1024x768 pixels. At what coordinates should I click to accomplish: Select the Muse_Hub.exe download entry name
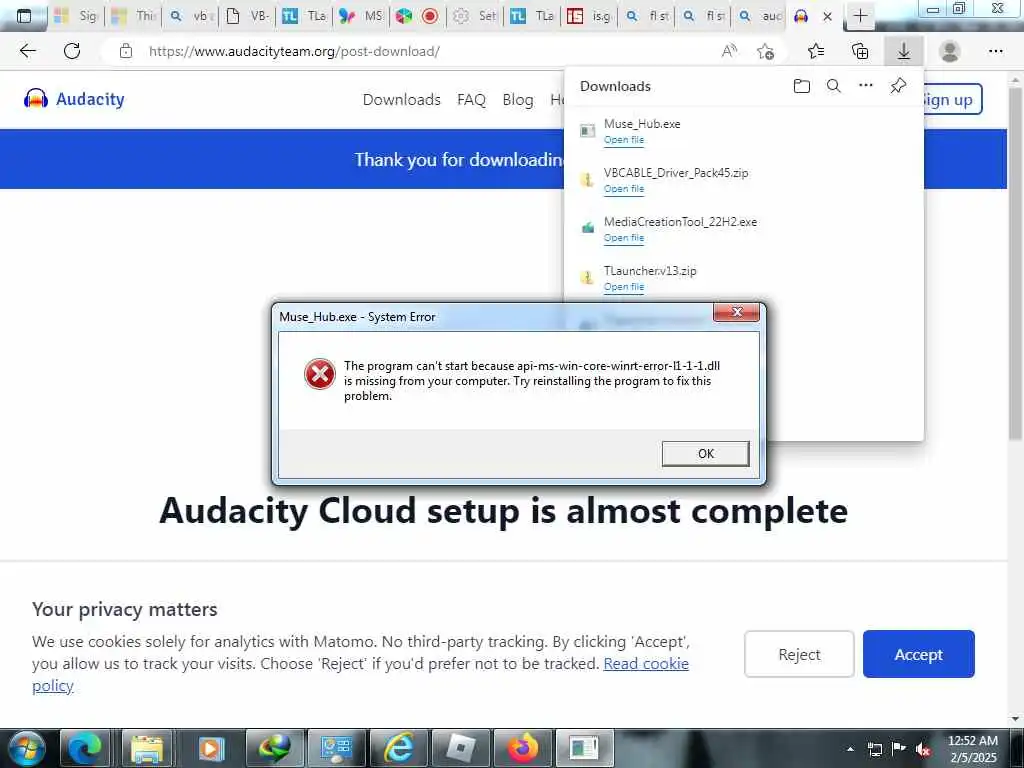[x=642, y=123]
